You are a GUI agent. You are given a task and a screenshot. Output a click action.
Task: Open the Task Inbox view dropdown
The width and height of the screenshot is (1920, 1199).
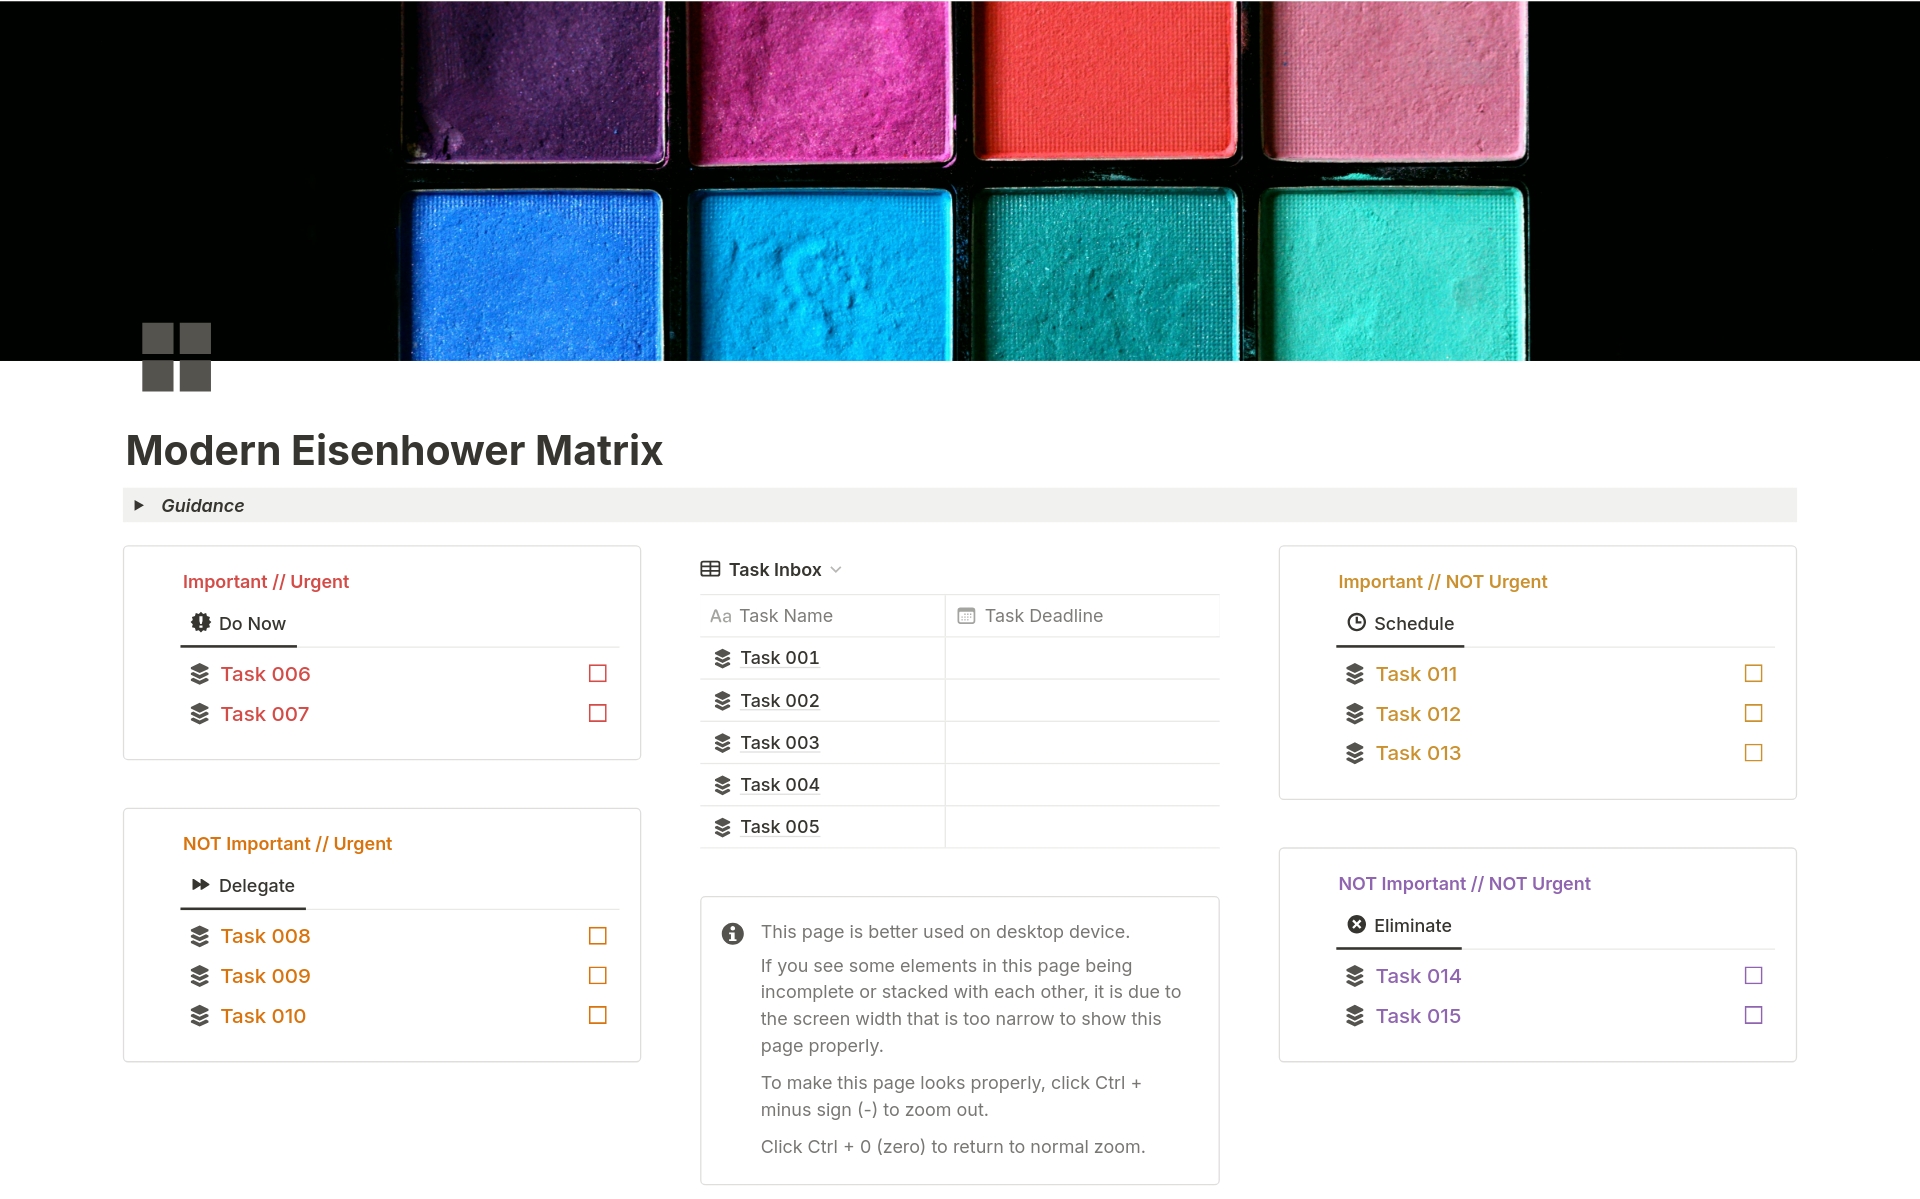836,570
